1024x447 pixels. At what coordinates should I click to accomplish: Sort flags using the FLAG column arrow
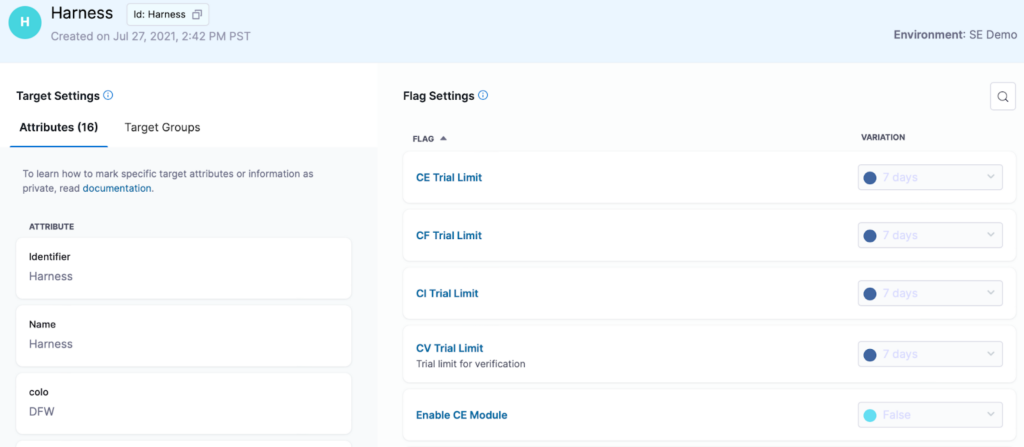coord(443,139)
